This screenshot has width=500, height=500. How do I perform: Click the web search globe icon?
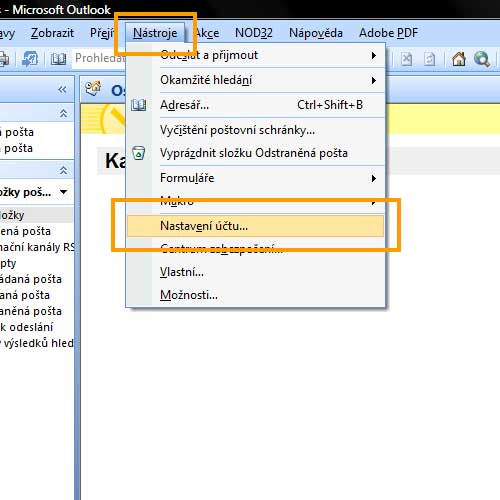[482, 59]
